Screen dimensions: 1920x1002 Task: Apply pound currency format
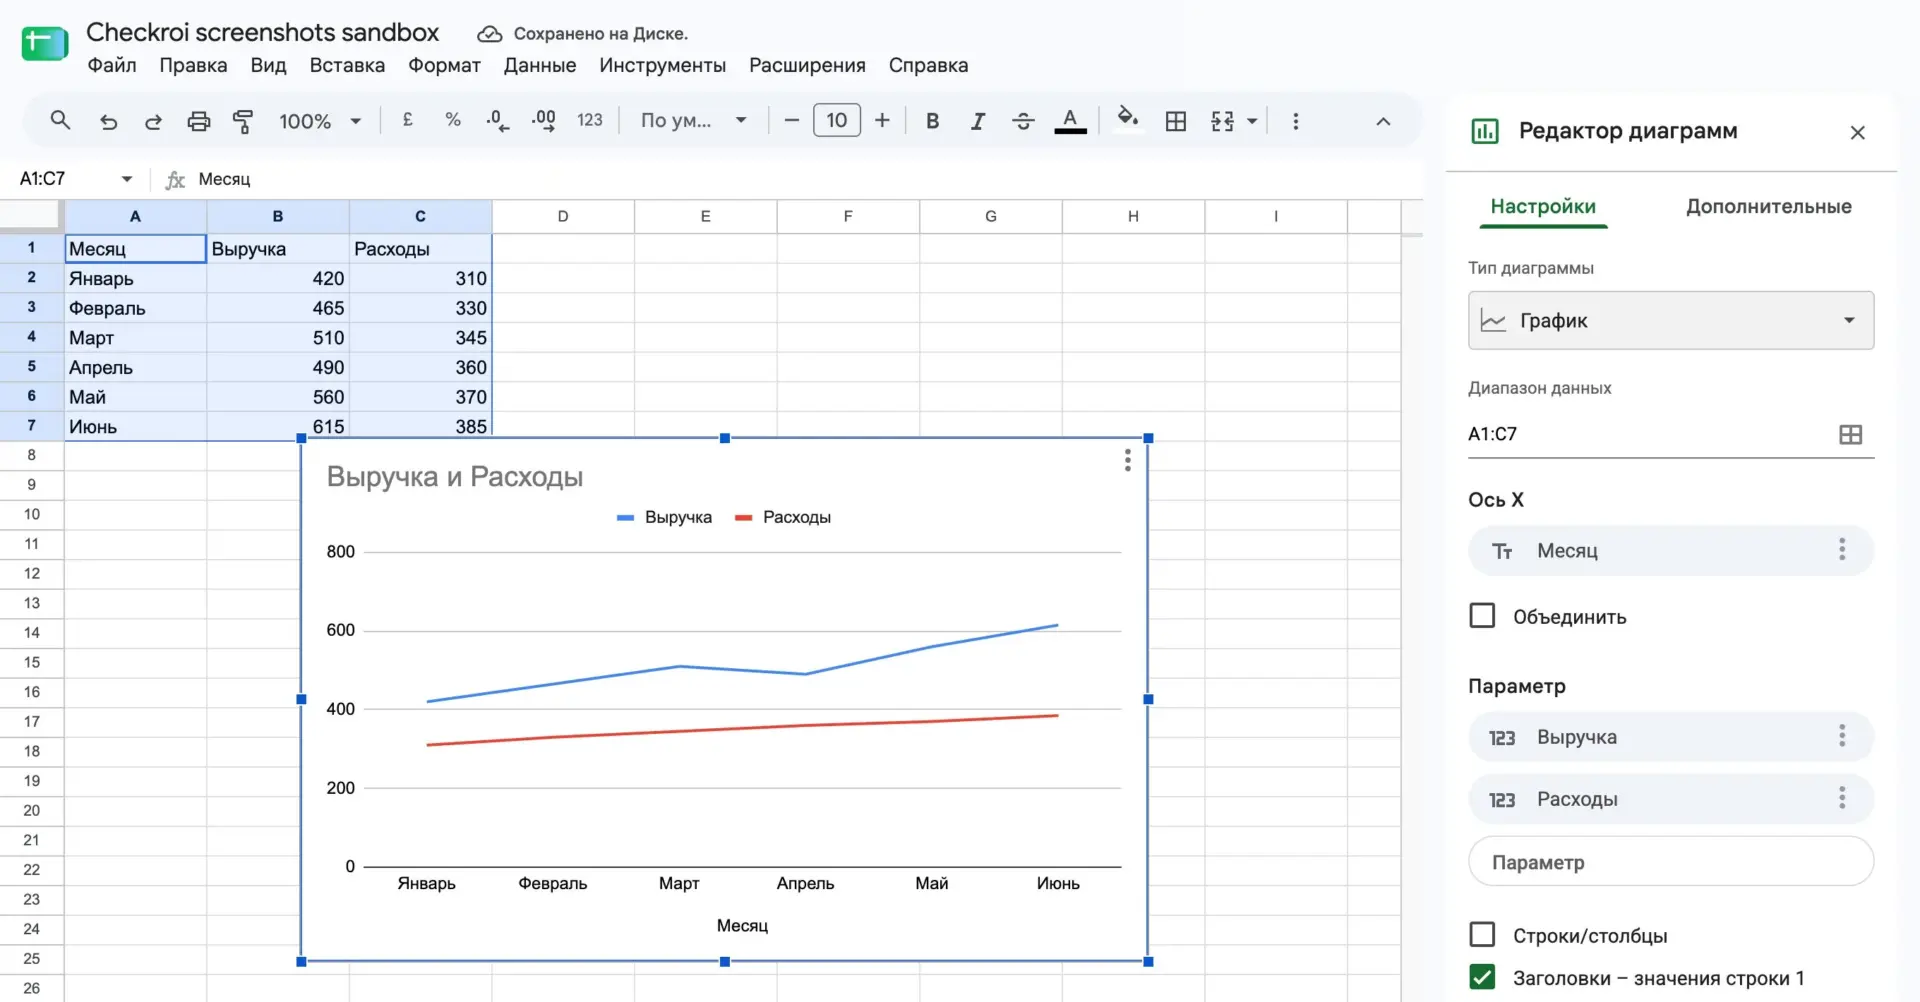pyautogui.click(x=408, y=120)
